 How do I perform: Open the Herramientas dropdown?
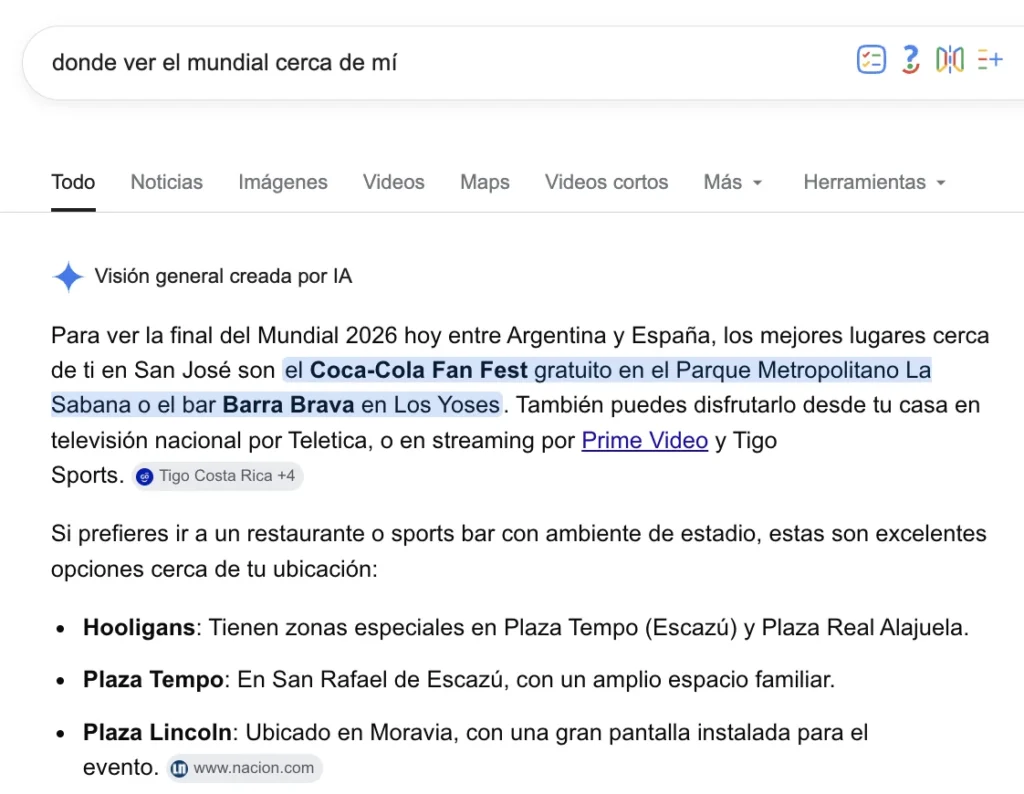874,182
